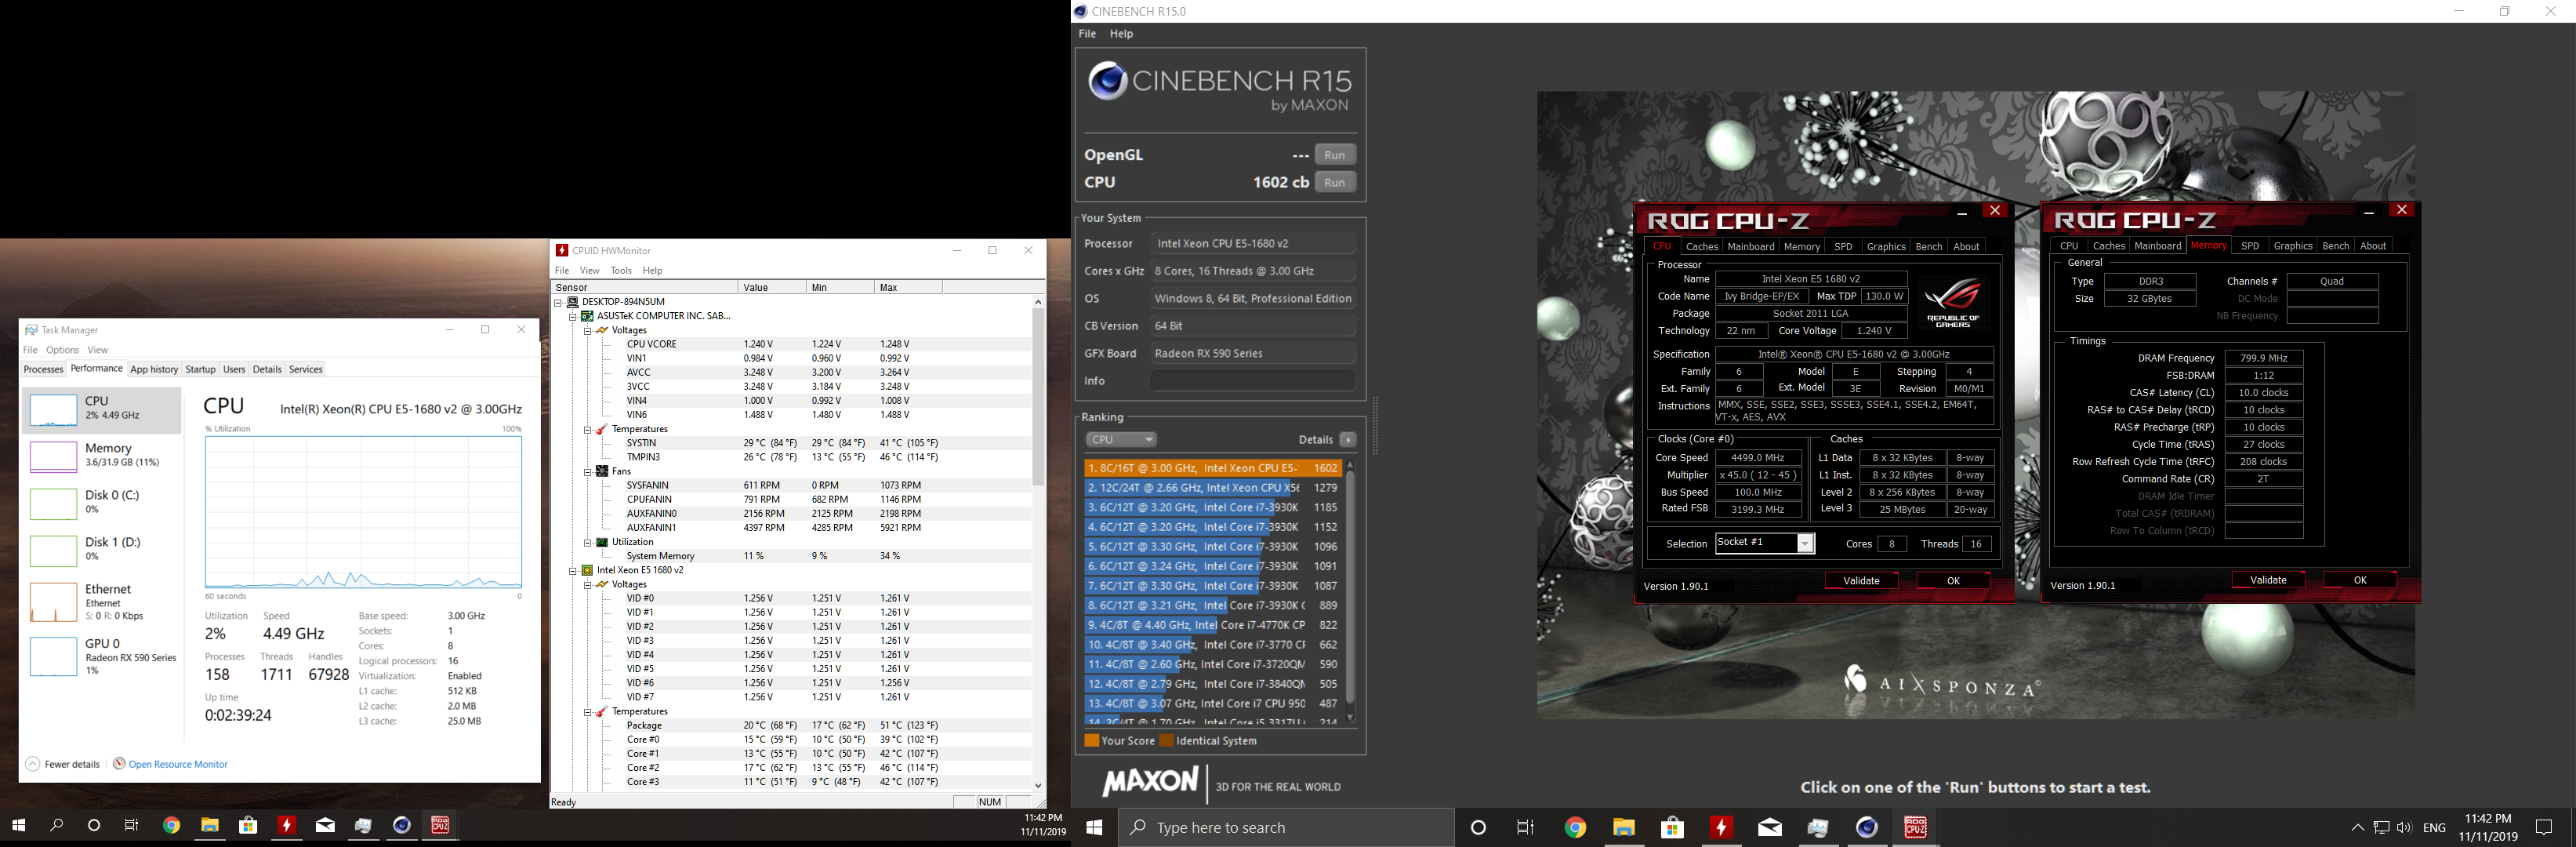Switch to the App history tab in Task Manager
Screen dimensions: 2576x847
pyautogui.click(x=154, y=370)
